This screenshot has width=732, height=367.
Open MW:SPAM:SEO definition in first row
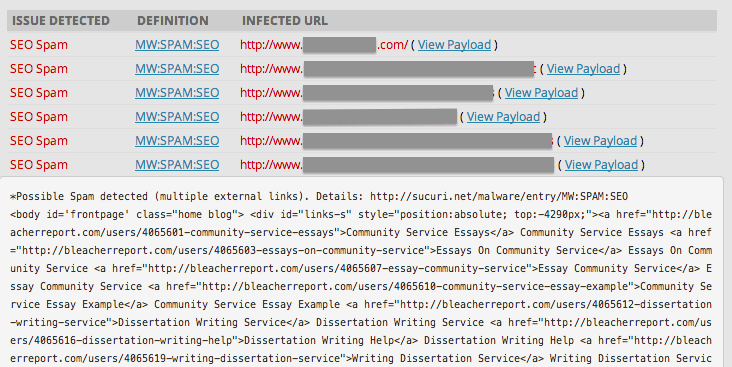(x=177, y=45)
